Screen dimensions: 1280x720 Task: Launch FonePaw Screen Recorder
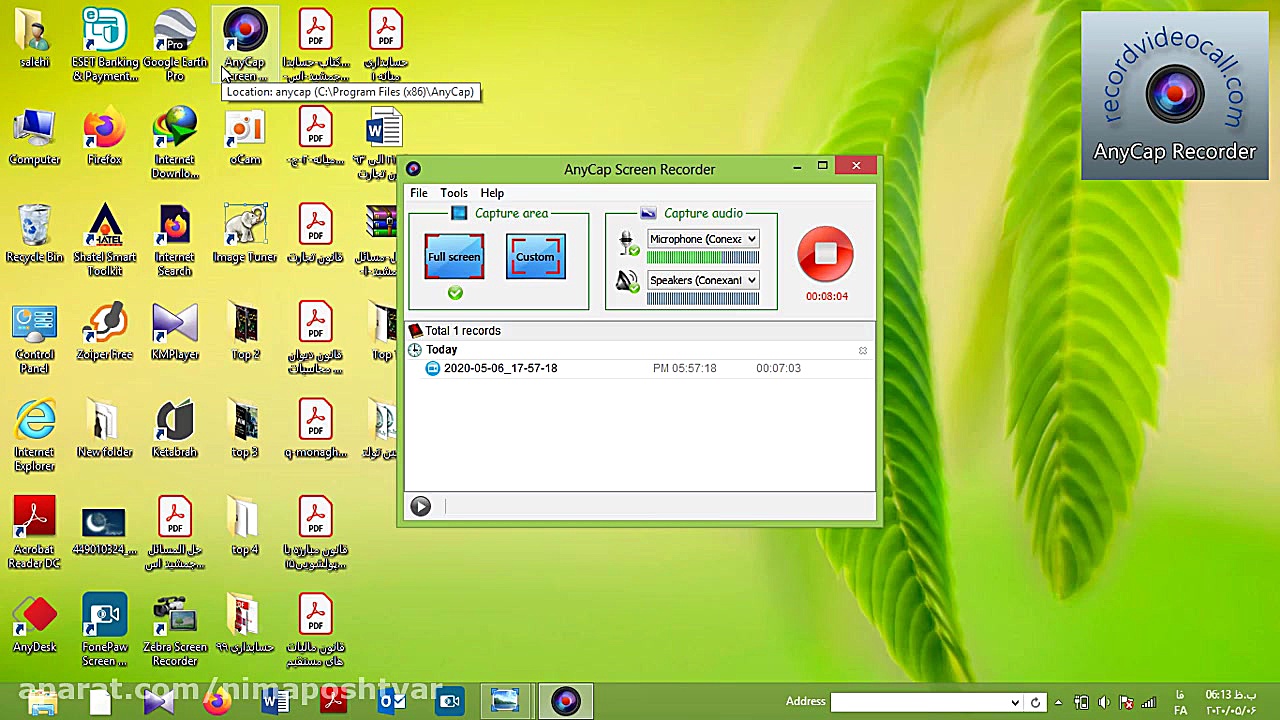pyautogui.click(x=104, y=631)
